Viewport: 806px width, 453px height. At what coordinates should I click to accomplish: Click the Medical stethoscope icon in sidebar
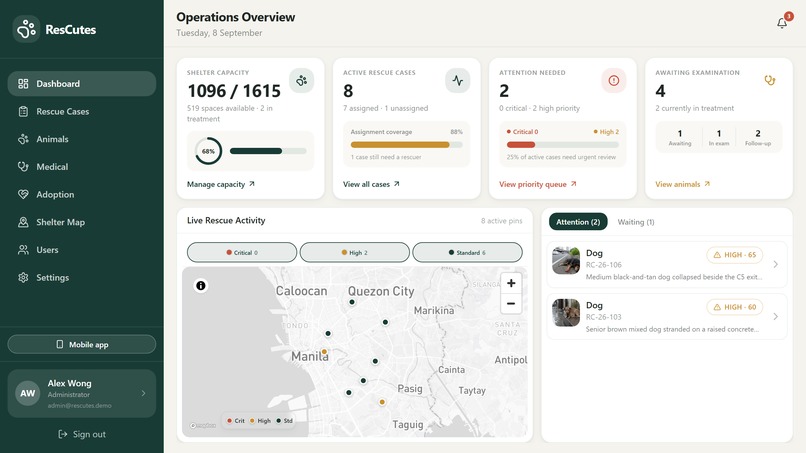pyautogui.click(x=23, y=167)
